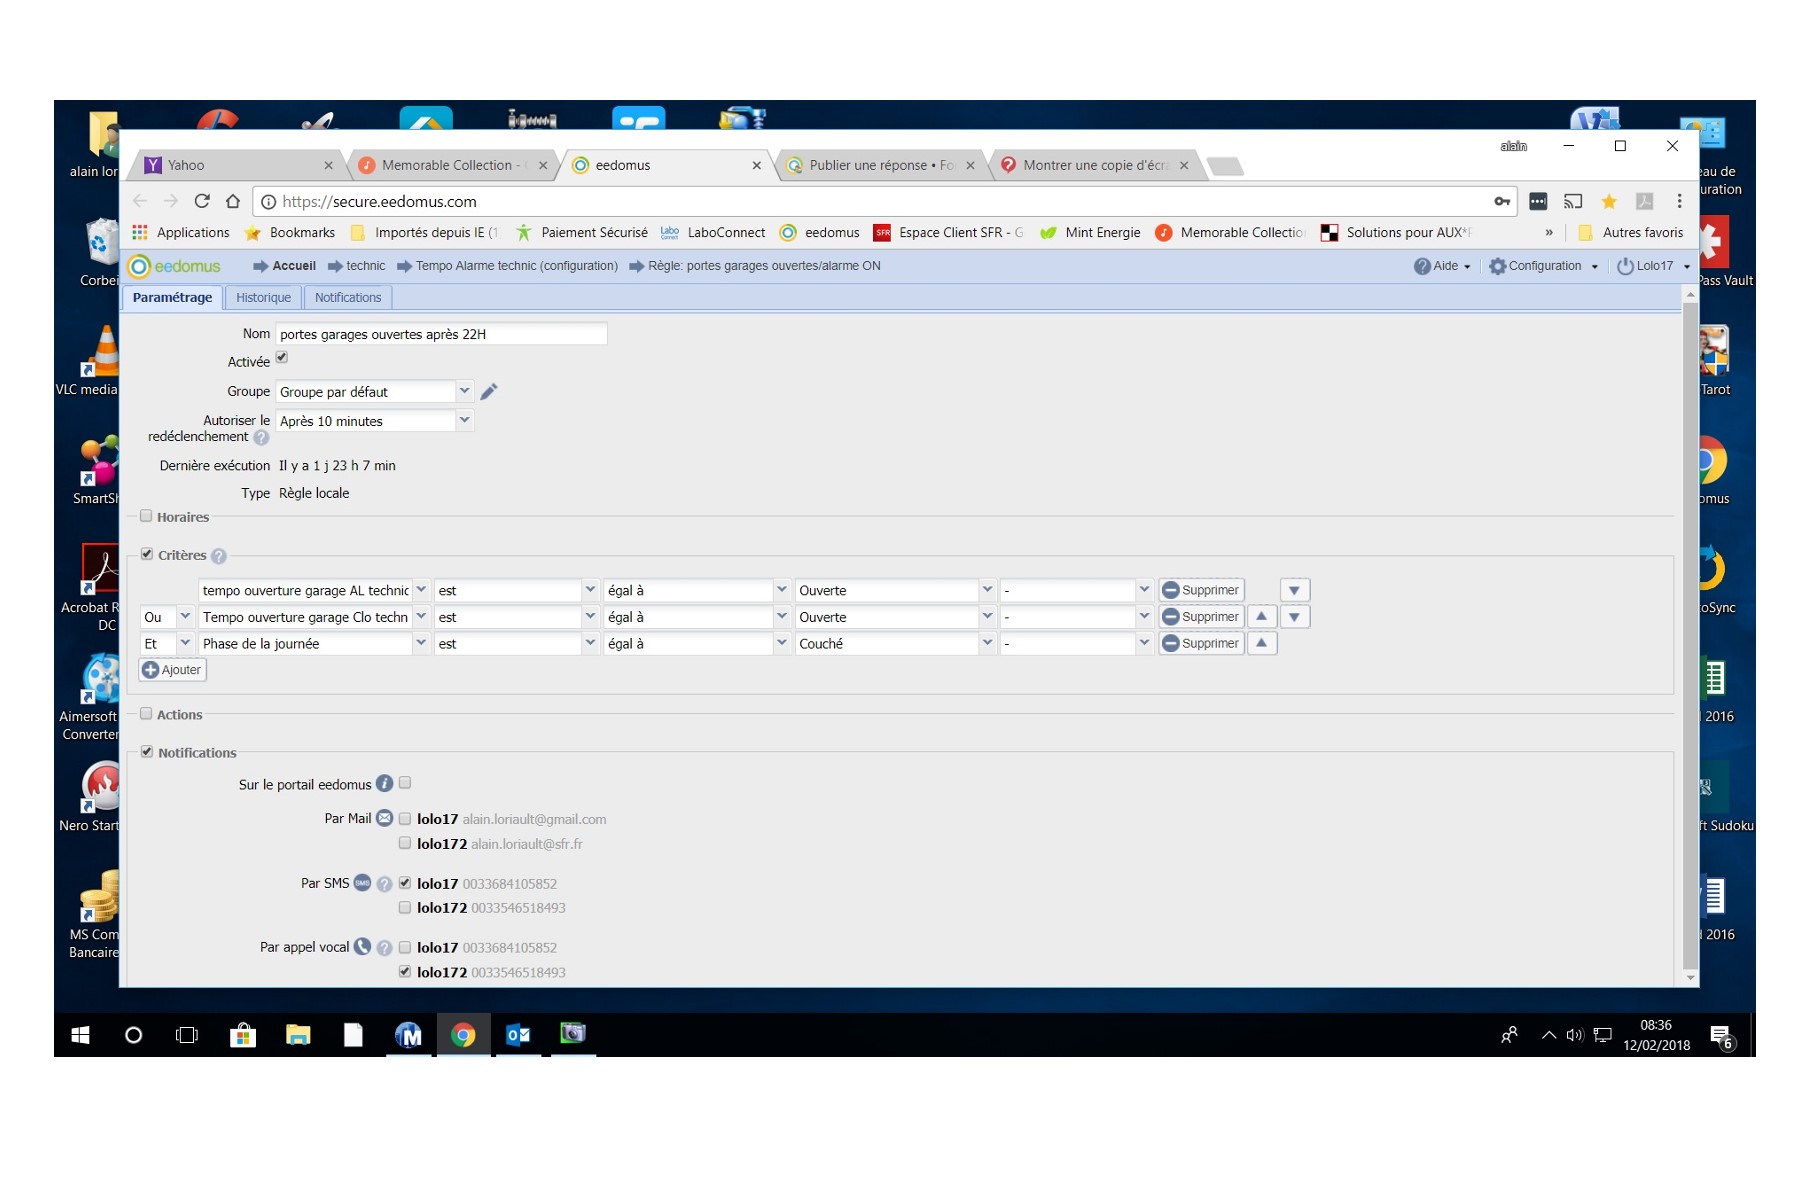The image size is (1800, 1200).
Task: Click the Par appel vocal phone icon
Action: coord(362,946)
